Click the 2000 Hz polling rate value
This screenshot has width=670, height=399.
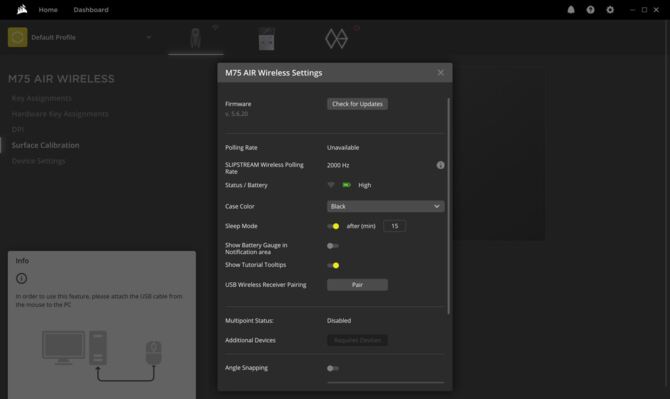338,165
